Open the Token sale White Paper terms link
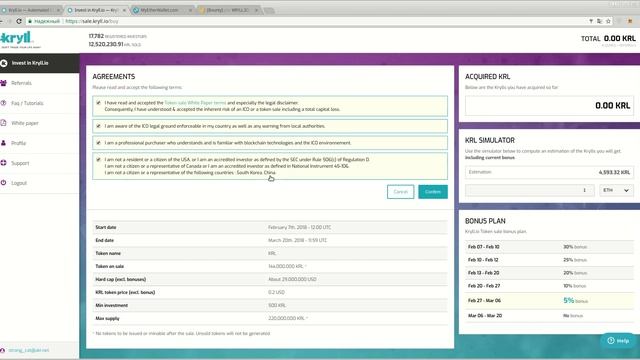Viewport: 640px width, 360px height. pos(195,103)
